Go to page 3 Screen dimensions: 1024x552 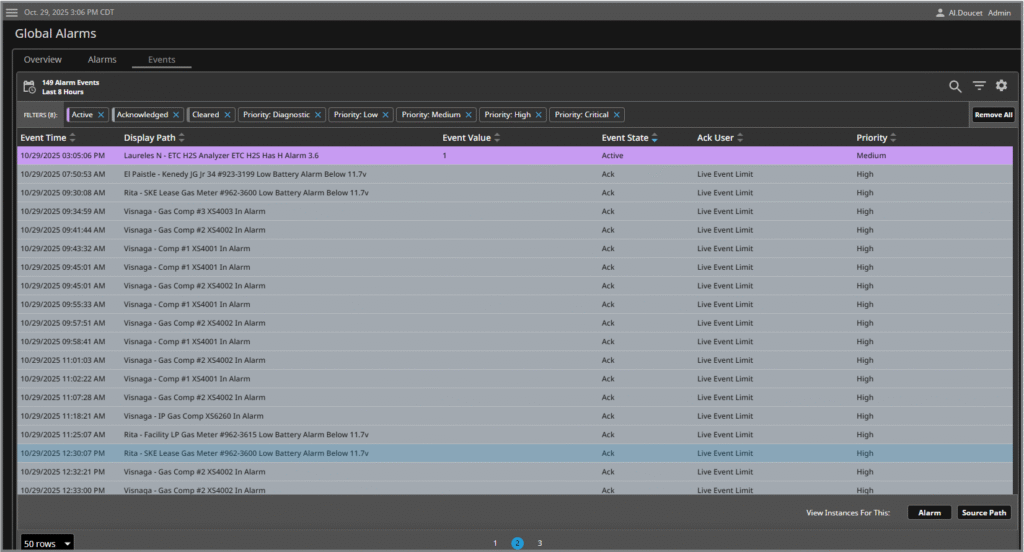coord(540,543)
